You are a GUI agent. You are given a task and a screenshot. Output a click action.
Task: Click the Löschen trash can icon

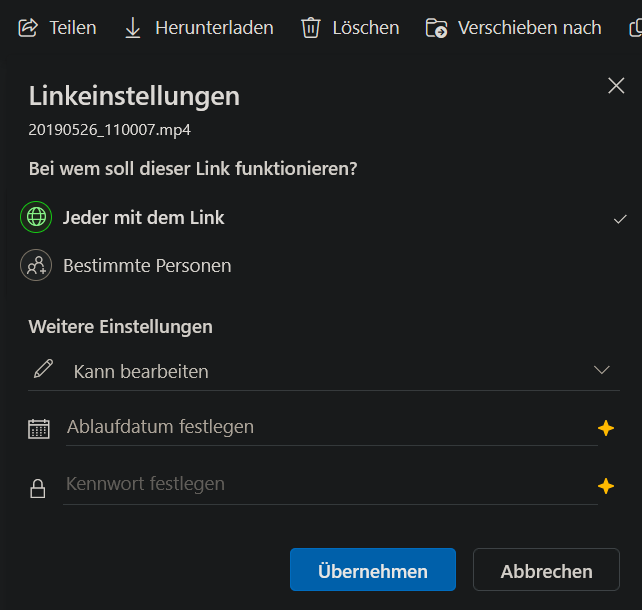click(311, 28)
